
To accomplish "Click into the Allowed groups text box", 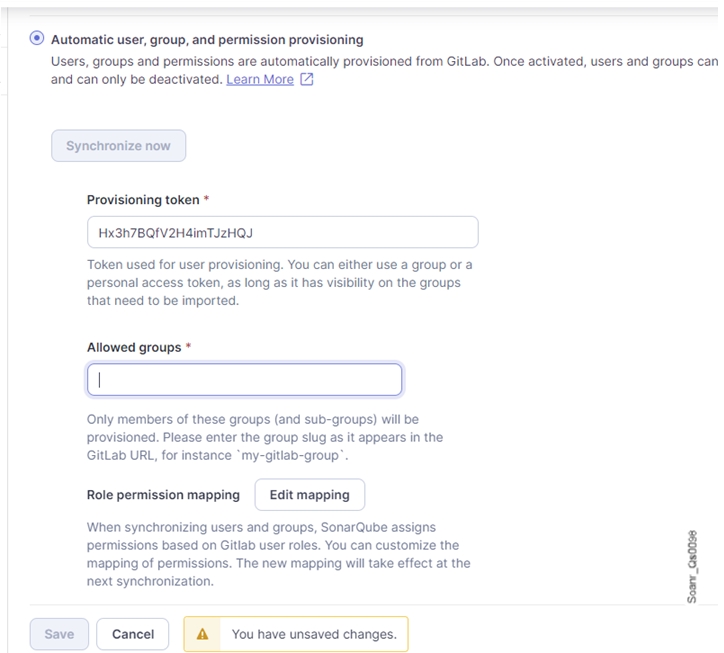I will coord(244,379).
